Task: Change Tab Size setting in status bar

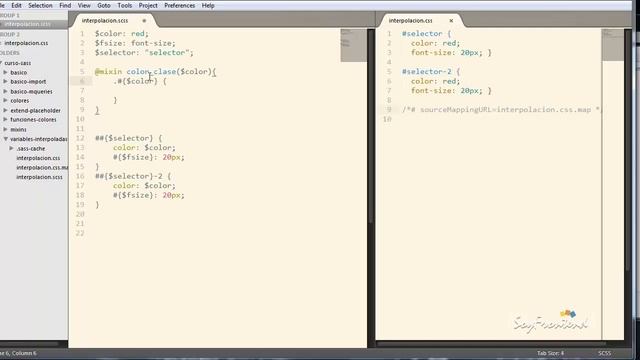Action: 550,353
